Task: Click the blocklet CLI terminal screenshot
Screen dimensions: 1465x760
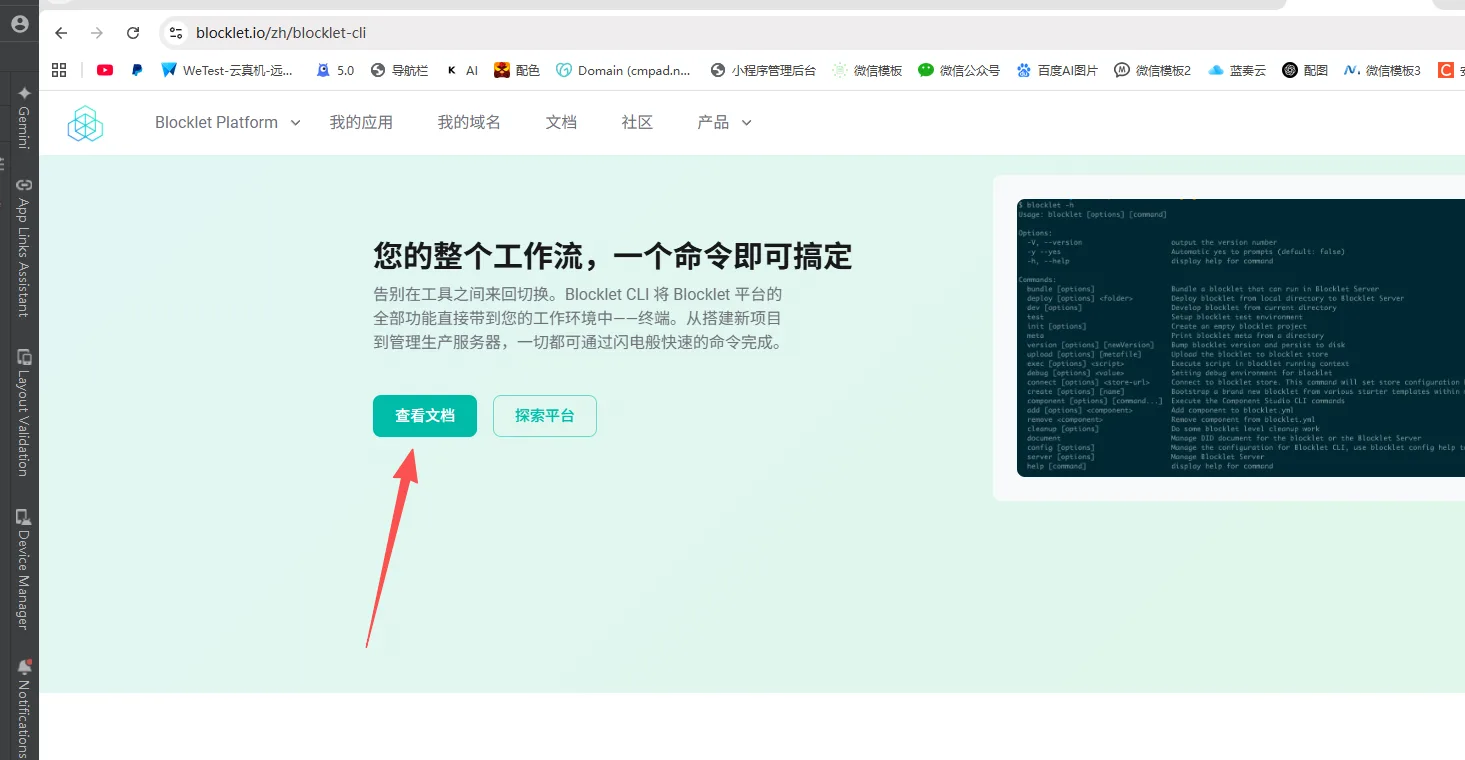Action: [x=1240, y=338]
